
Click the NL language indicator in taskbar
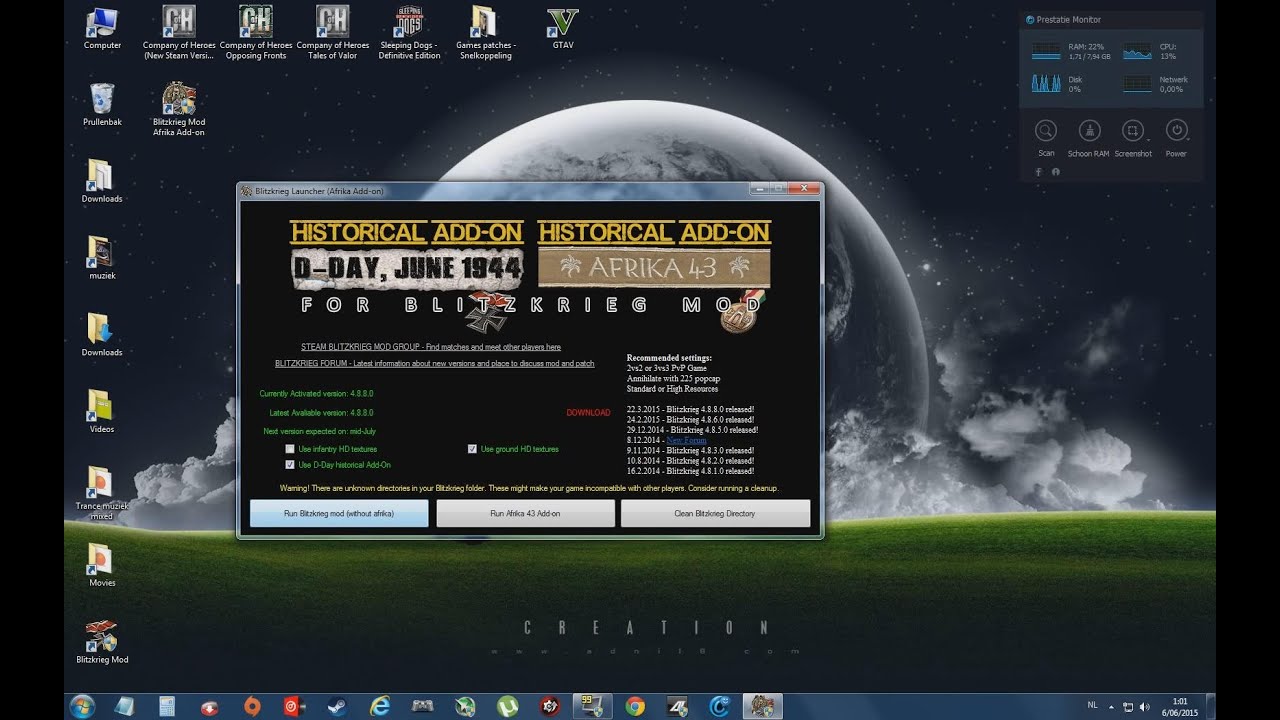(1092, 705)
